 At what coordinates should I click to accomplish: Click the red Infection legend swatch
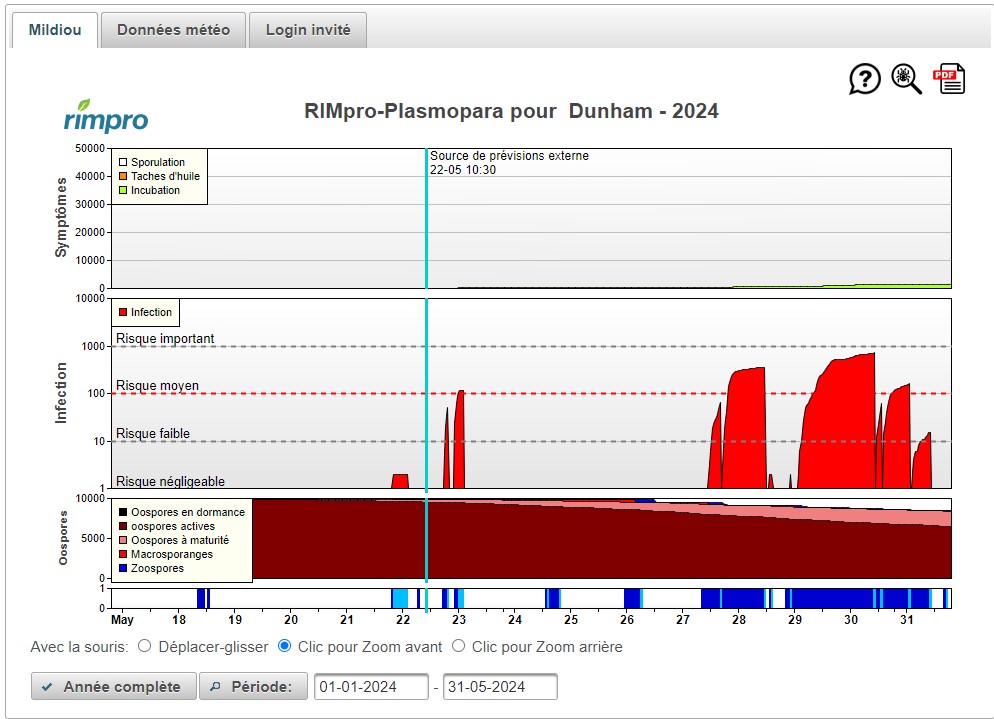click(123, 313)
